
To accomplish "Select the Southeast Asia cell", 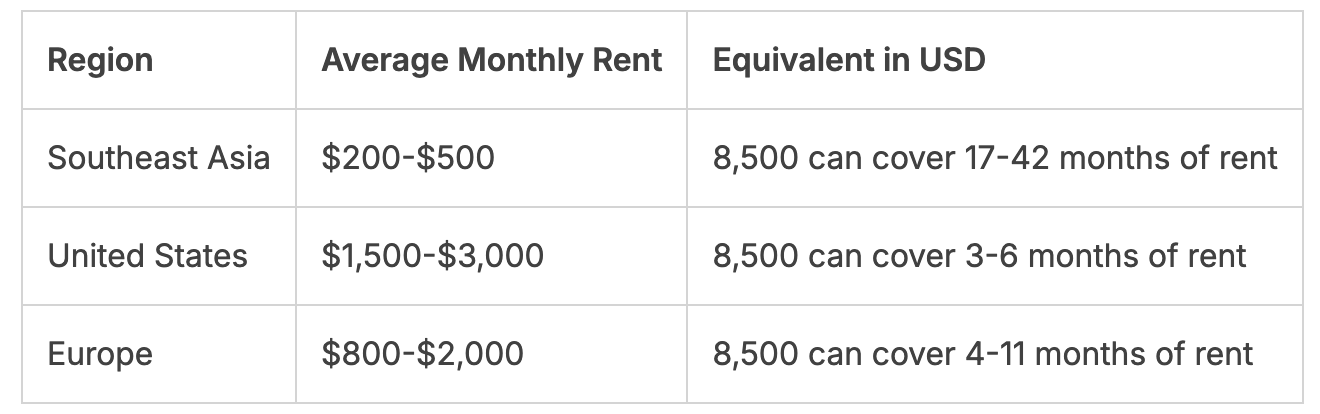I will 159,158.
